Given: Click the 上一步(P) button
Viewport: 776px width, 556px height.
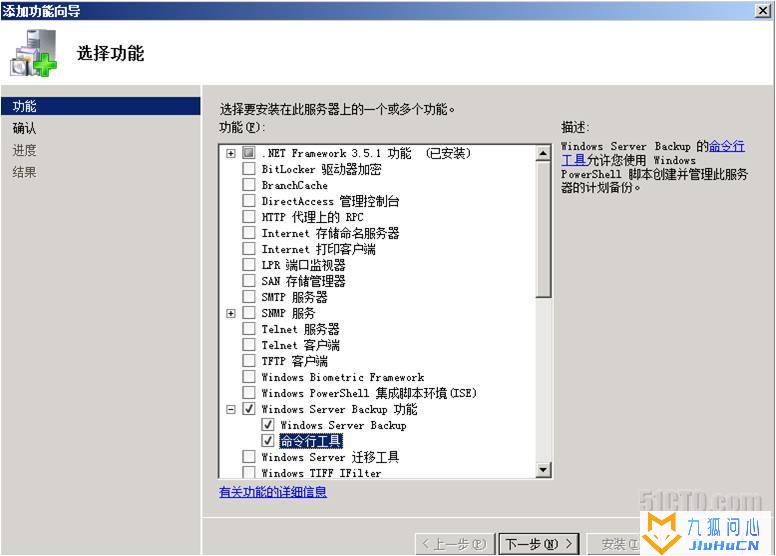Looking at the screenshot, I should coord(454,544).
